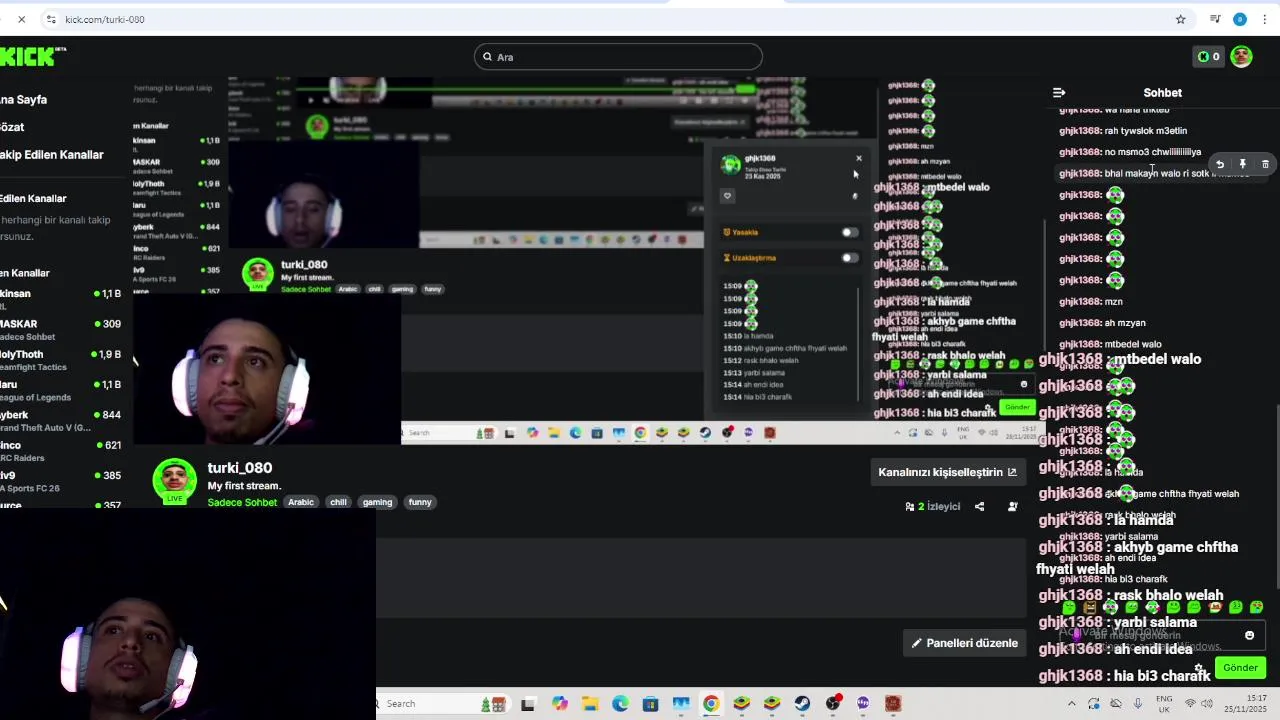Screen dimensions: 1280x720
Task: Open Task View on taskbar
Action: (527, 704)
